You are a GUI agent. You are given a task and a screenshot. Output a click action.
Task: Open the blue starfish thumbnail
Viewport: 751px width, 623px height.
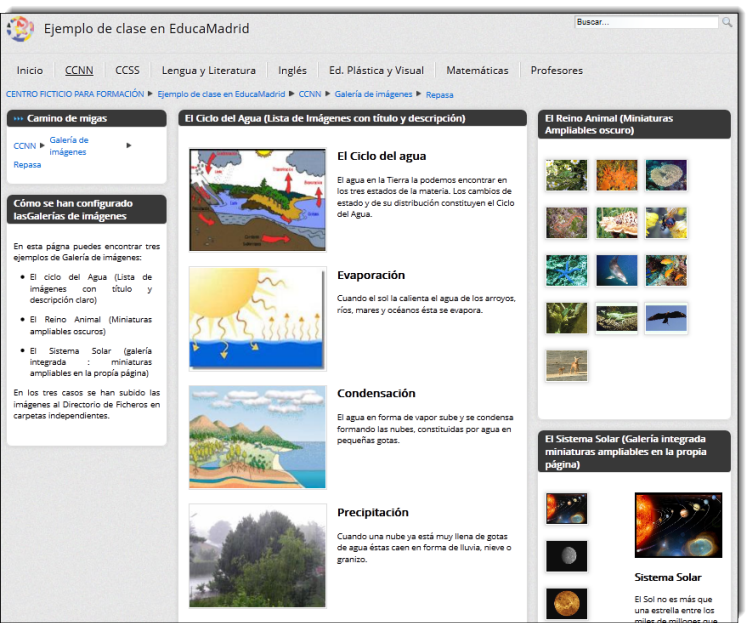point(566,270)
